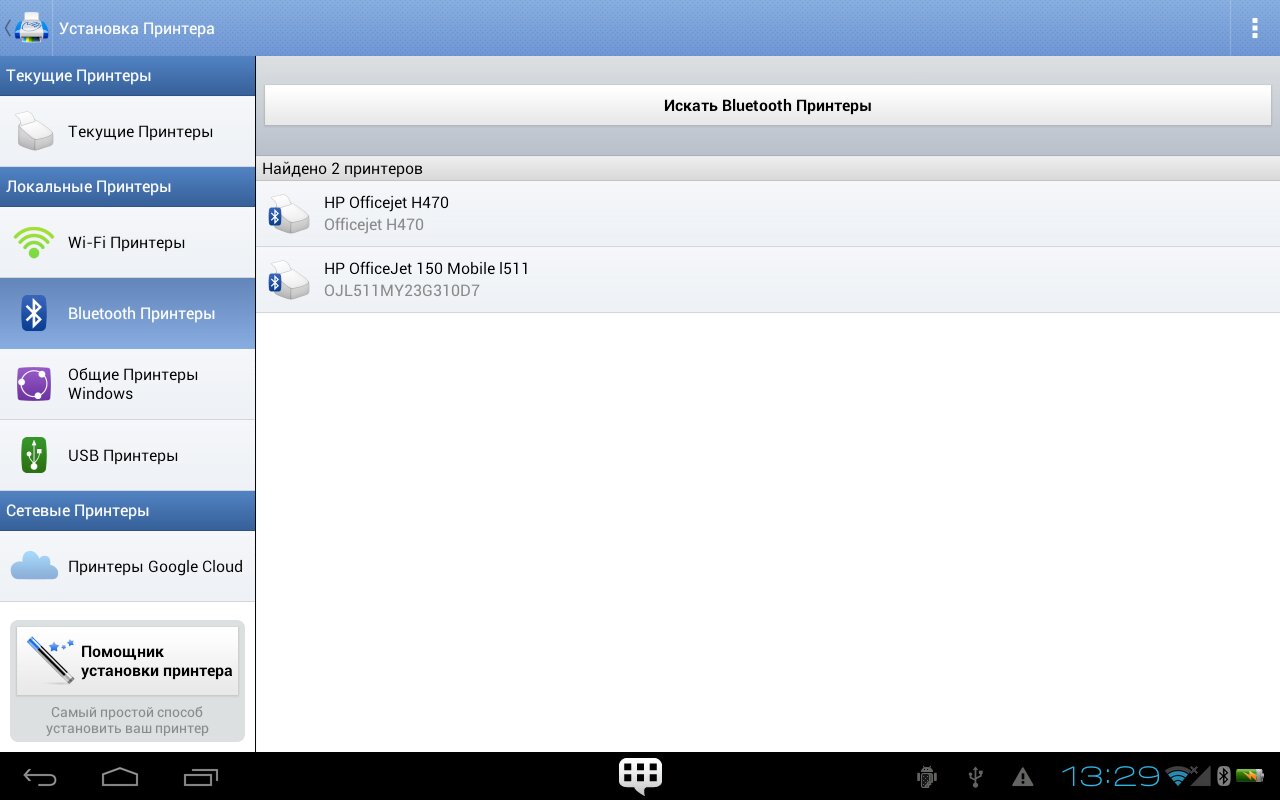This screenshot has height=800, width=1280.
Task: Tap Android home navigation button
Action: [x=120, y=777]
